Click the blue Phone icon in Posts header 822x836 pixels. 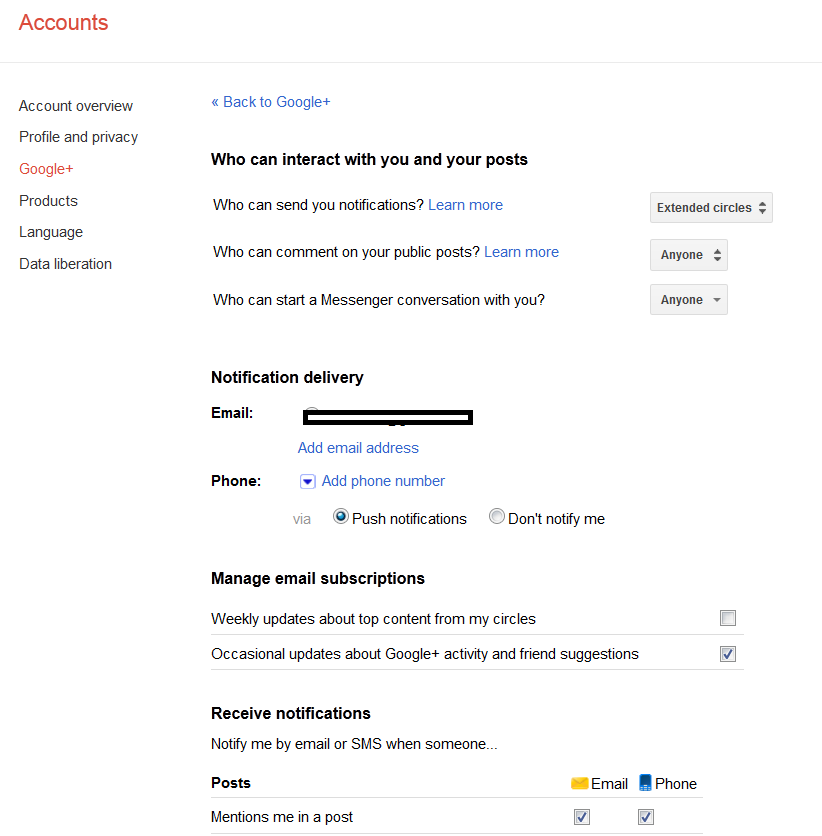(x=645, y=783)
